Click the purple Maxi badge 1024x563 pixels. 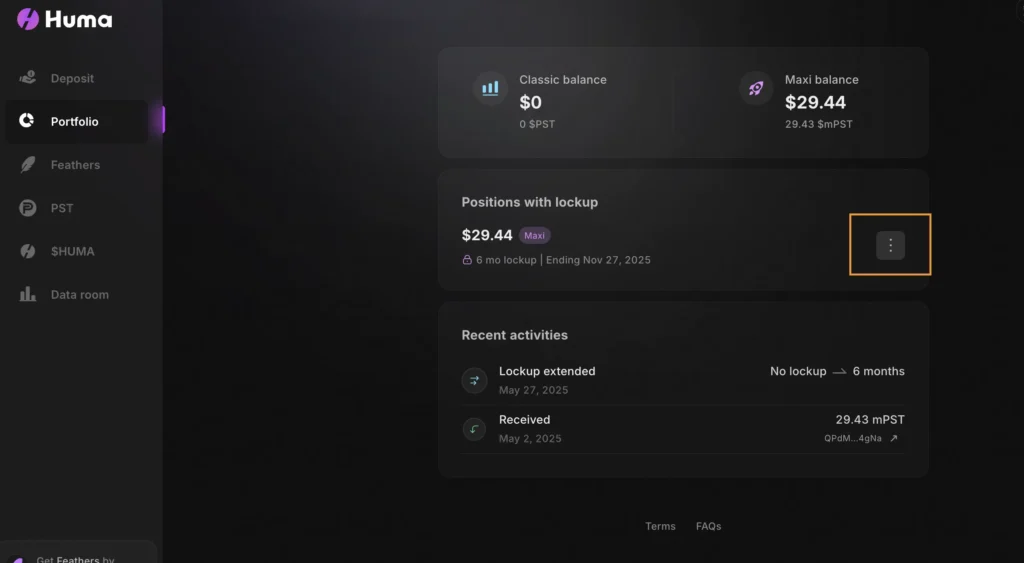534,235
